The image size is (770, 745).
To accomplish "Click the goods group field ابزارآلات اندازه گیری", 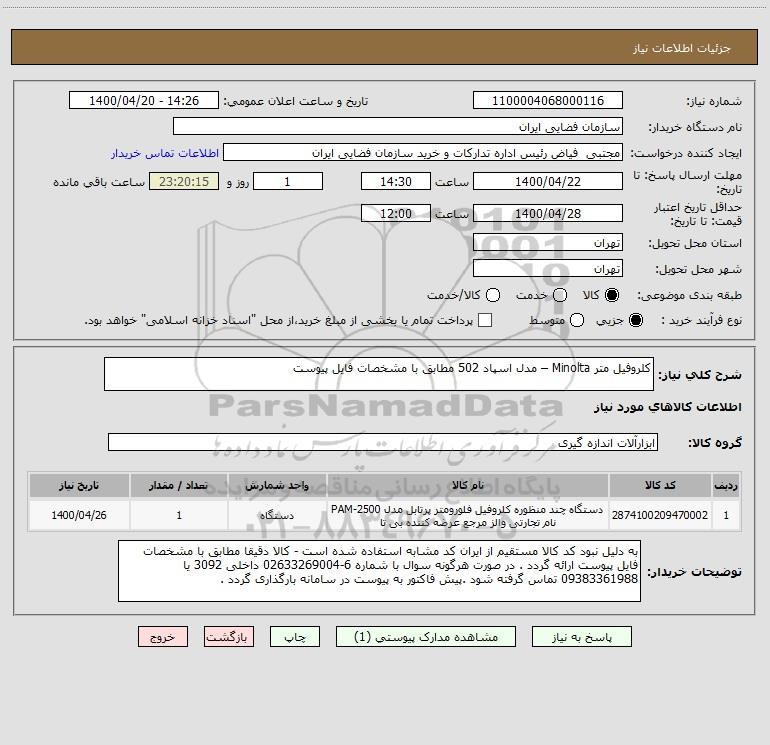I will (383, 442).
